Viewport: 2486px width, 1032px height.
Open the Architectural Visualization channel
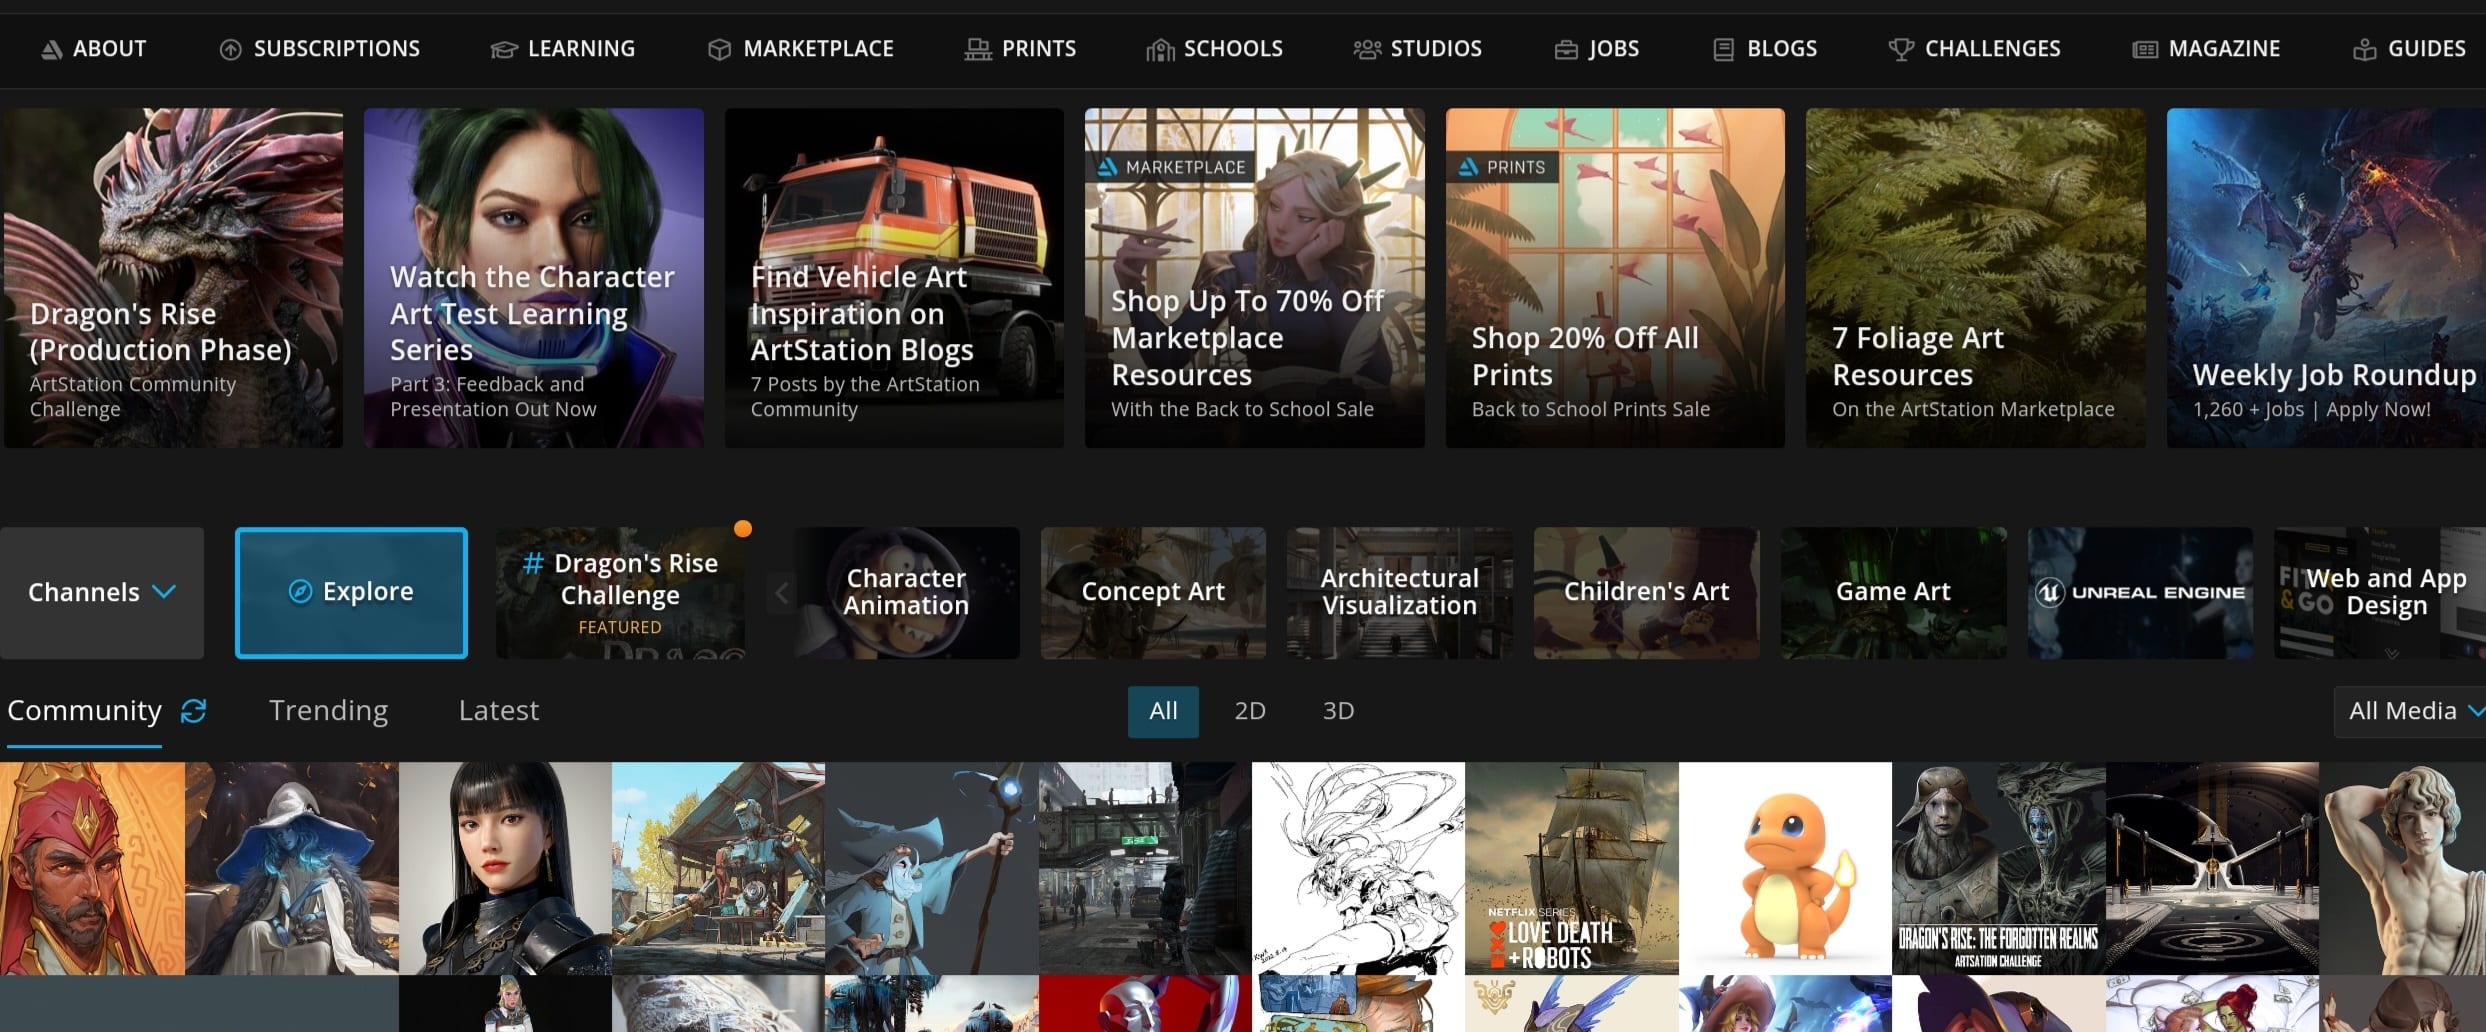pyautogui.click(x=1399, y=592)
